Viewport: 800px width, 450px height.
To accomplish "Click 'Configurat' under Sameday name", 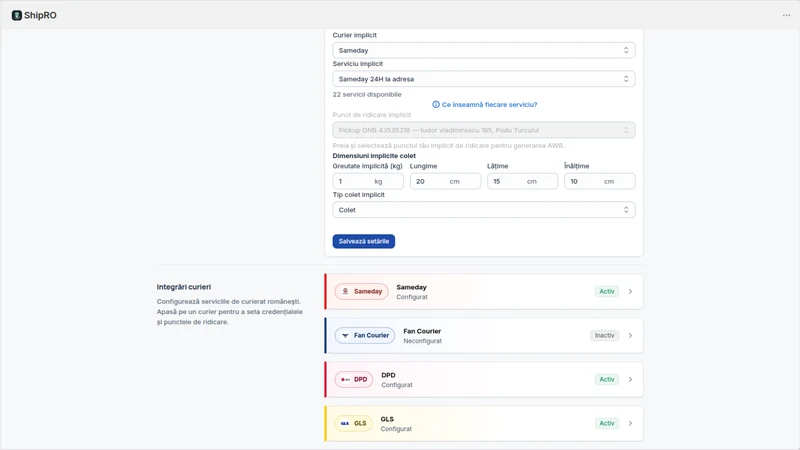I will [412, 297].
